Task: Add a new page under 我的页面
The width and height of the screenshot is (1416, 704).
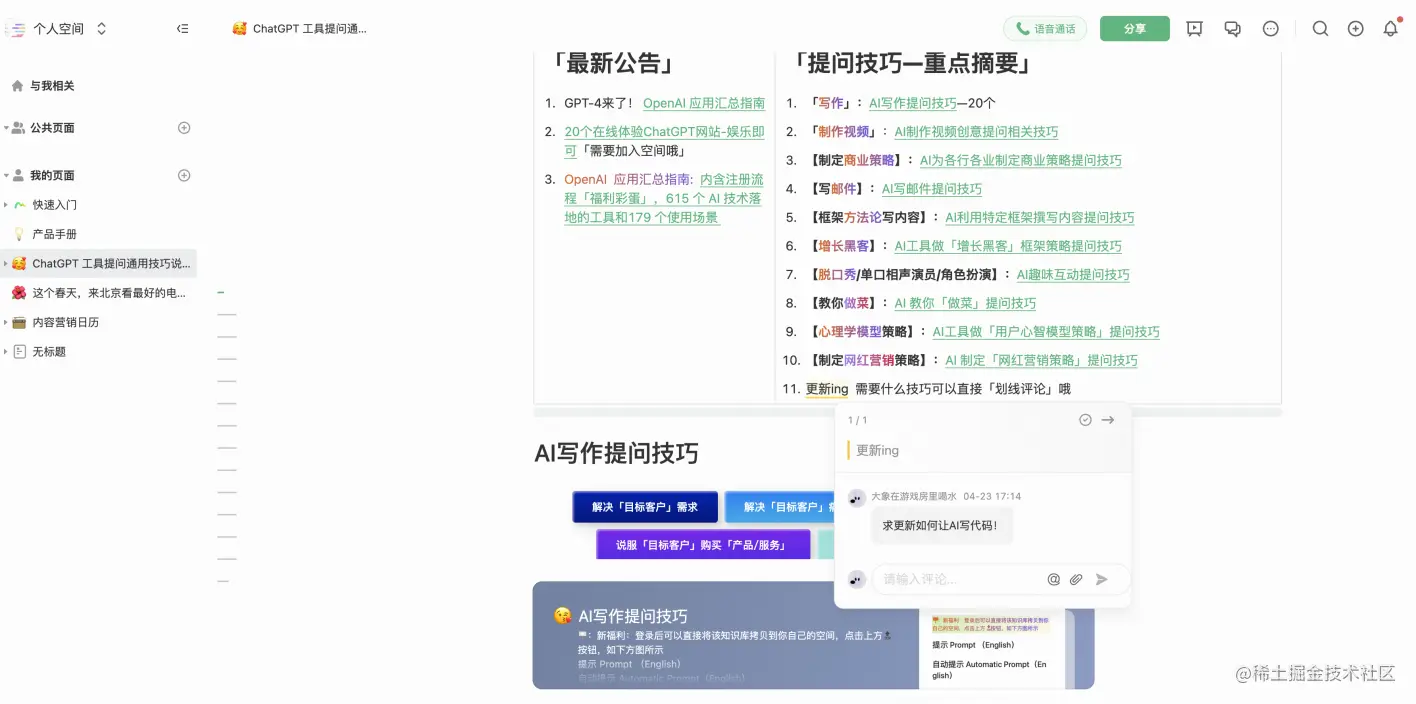Action: [184, 176]
